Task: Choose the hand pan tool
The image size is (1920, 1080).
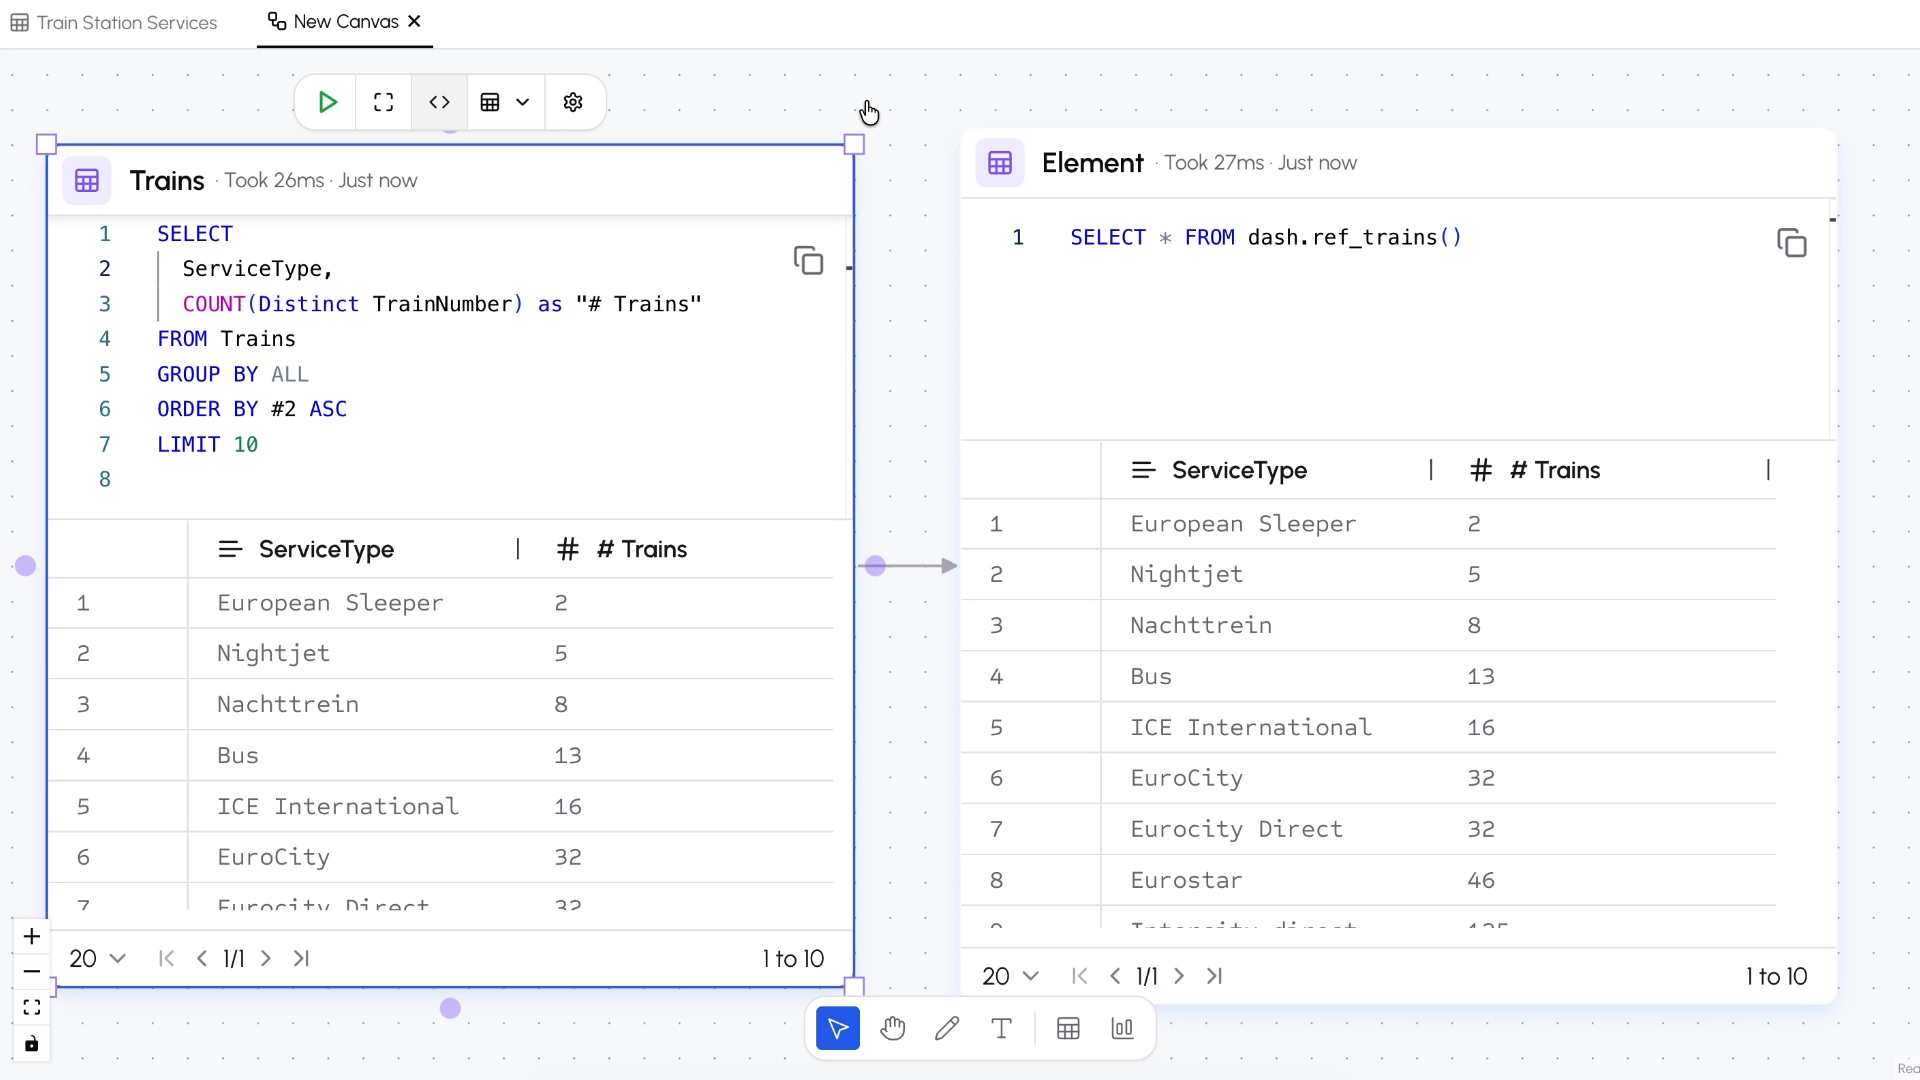Action: tap(893, 1028)
